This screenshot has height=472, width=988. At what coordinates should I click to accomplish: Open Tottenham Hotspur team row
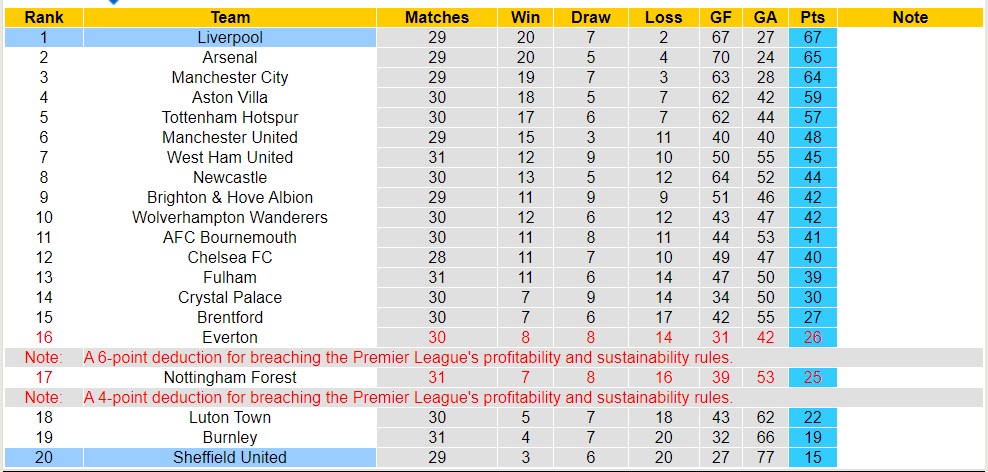(x=230, y=117)
